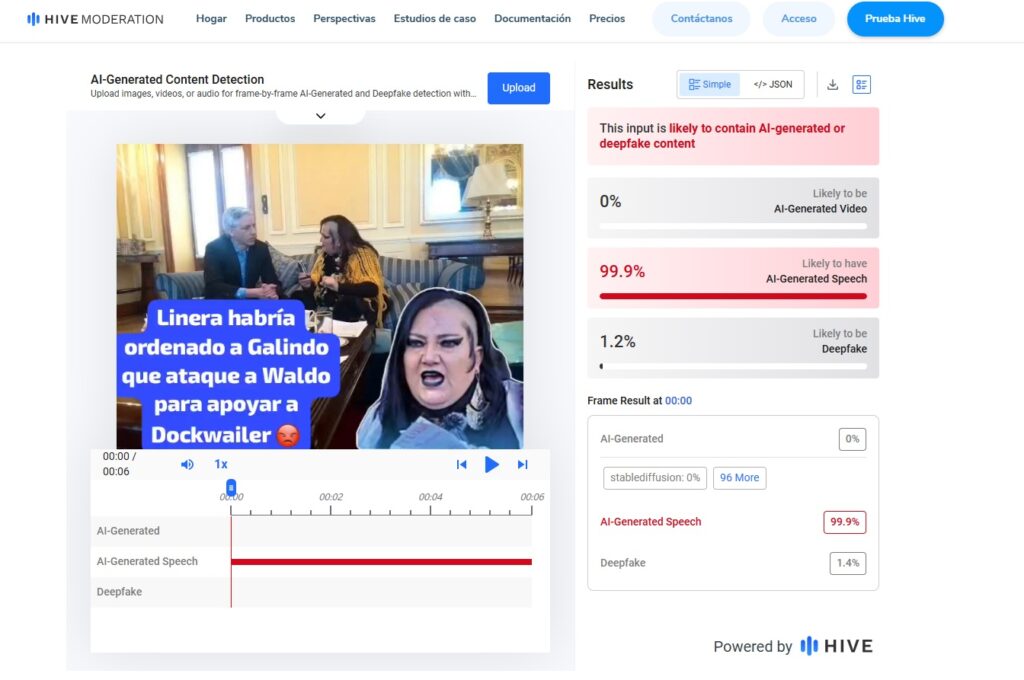Screen dimensions: 1024x680
Task: Skip to the previous frame
Action: [462, 464]
